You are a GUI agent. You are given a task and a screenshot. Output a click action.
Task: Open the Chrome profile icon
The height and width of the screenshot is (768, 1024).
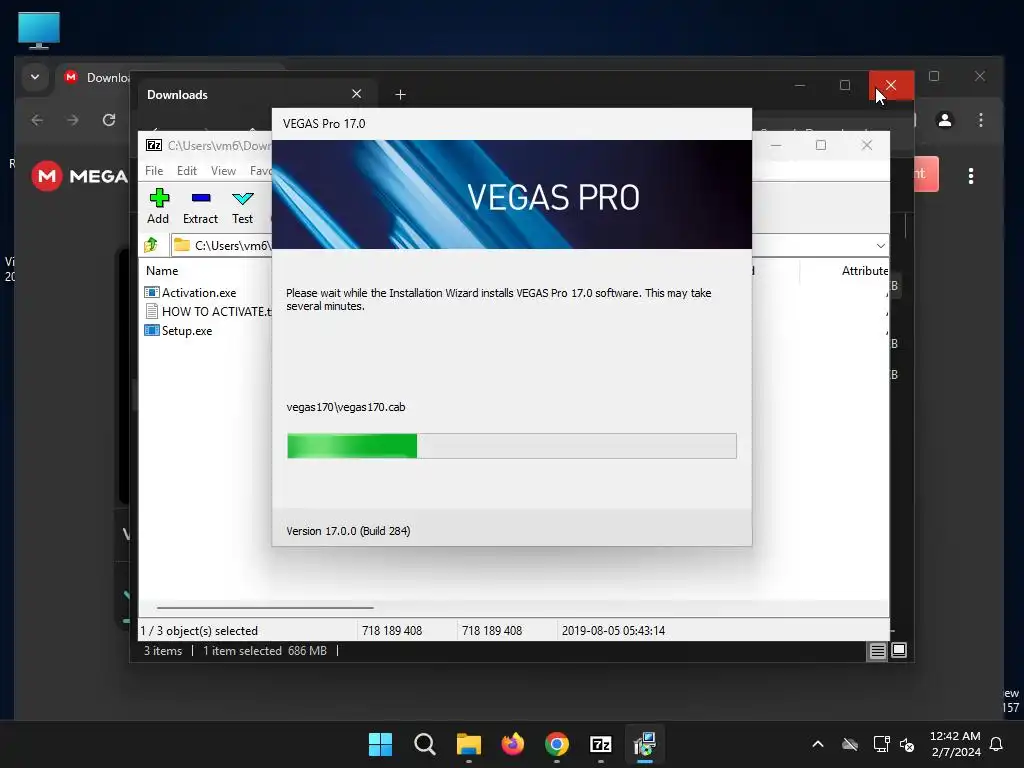(945, 120)
